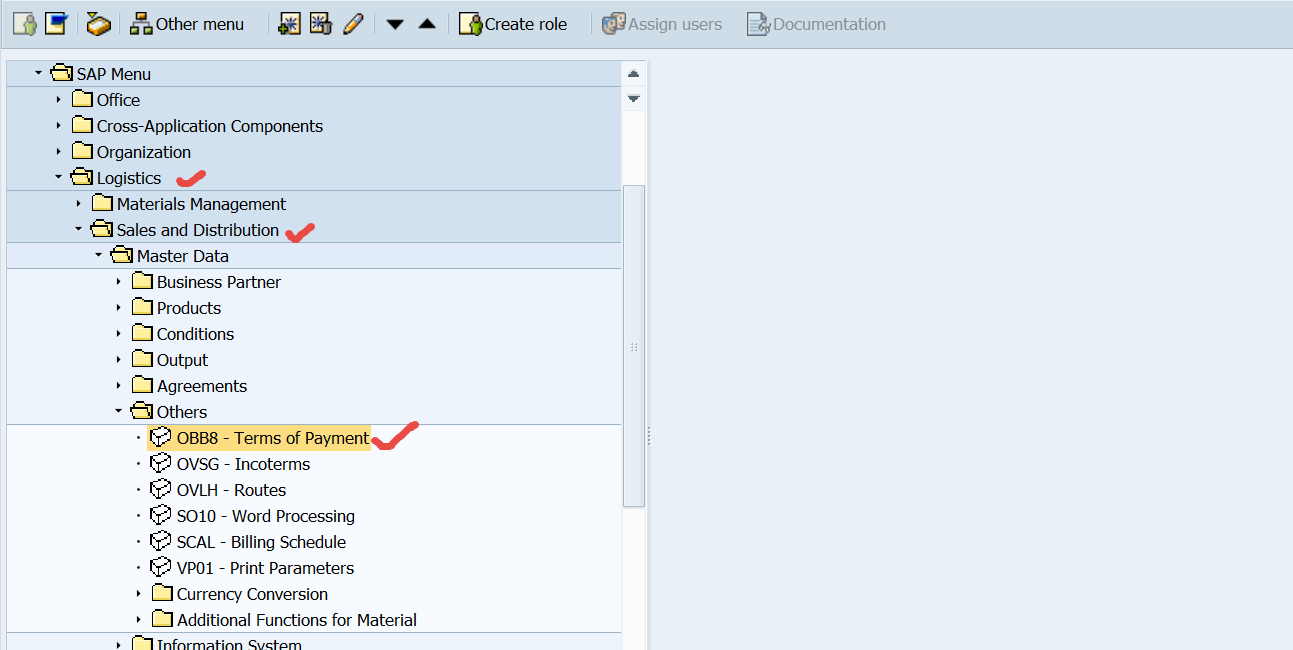This screenshot has width=1293, height=650.
Task: Click the Logistics open folder icon
Action: [x=82, y=177]
